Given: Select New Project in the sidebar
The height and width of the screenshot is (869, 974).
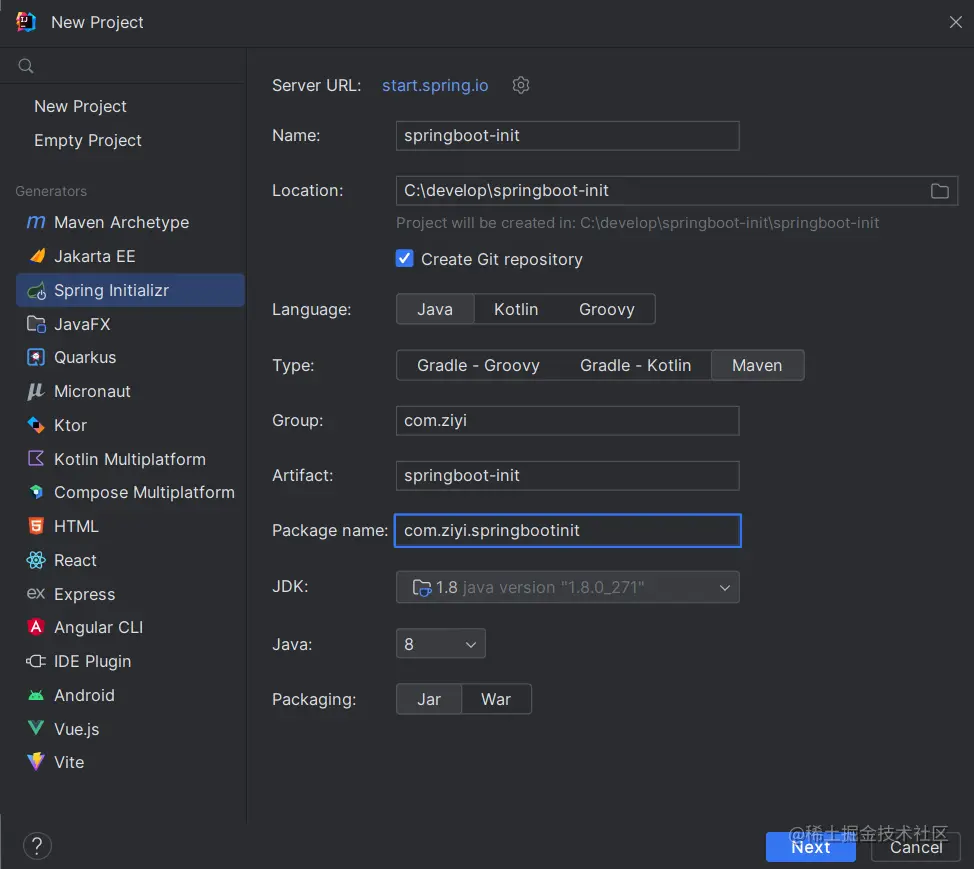Looking at the screenshot, I should click(x=80, y=106).
